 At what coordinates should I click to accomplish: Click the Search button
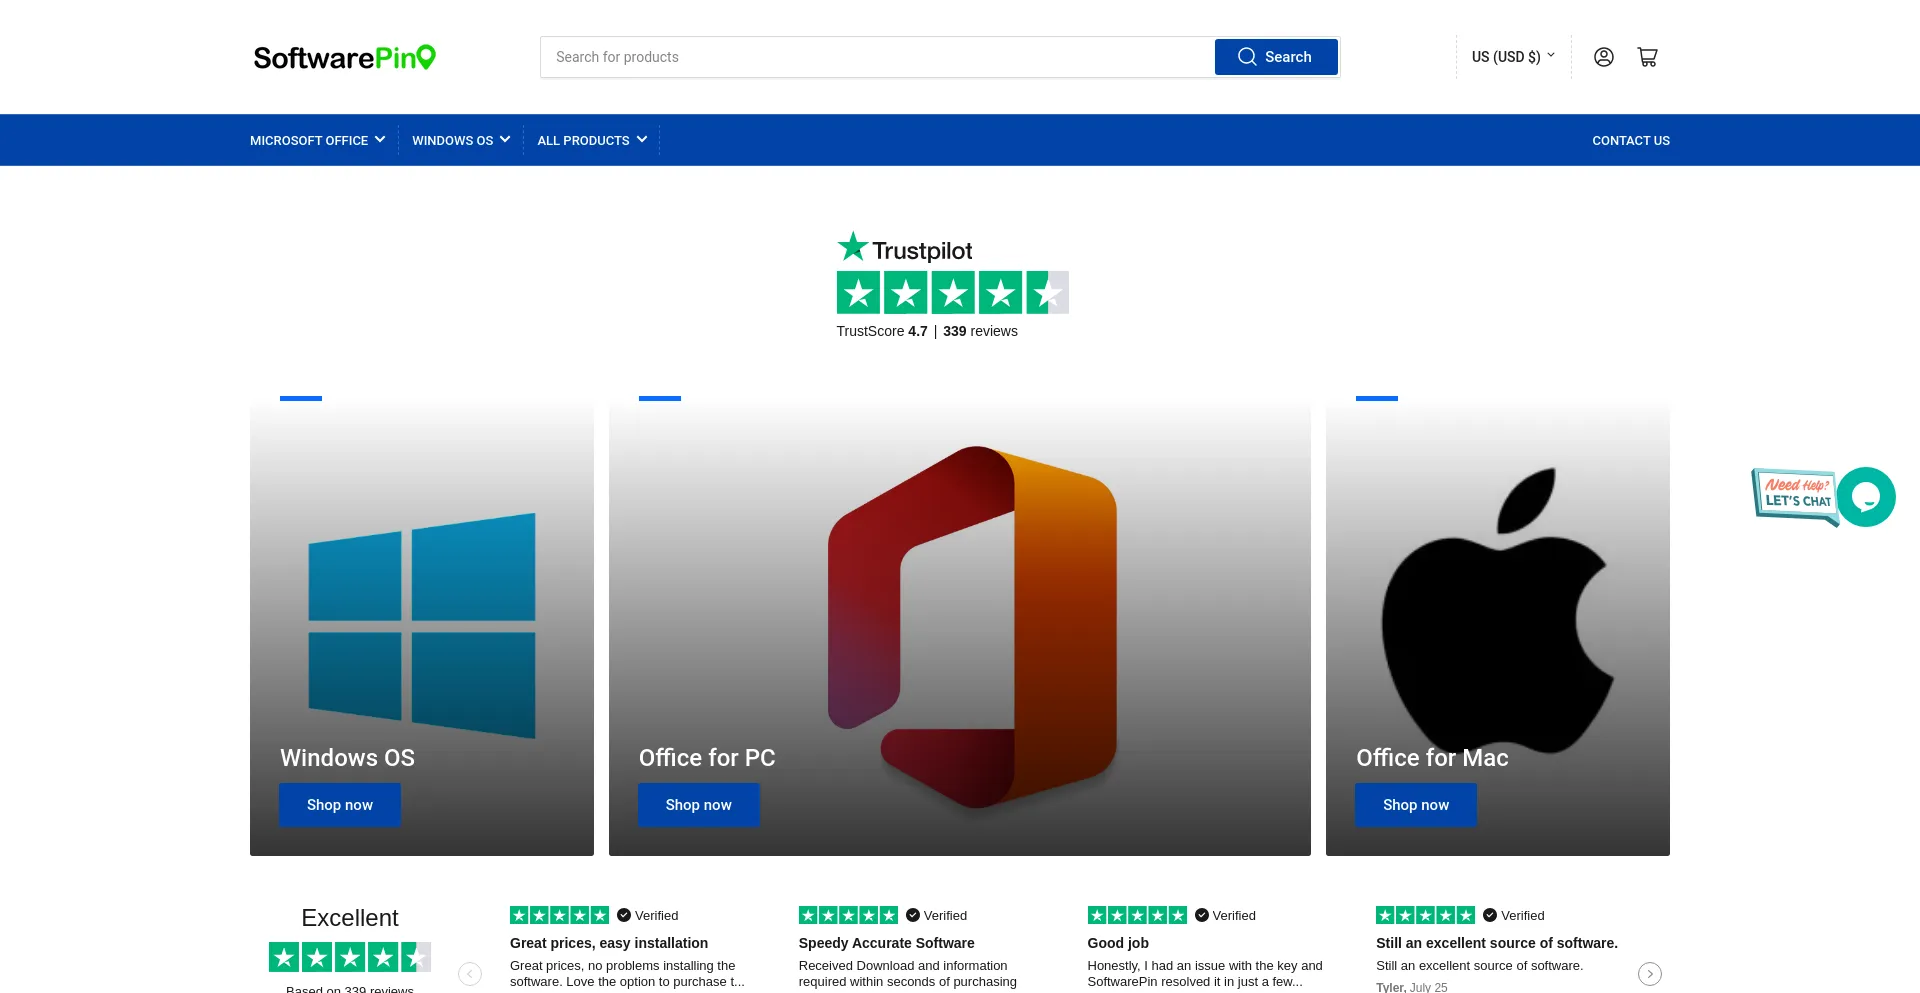click(x=1276, y=57)
